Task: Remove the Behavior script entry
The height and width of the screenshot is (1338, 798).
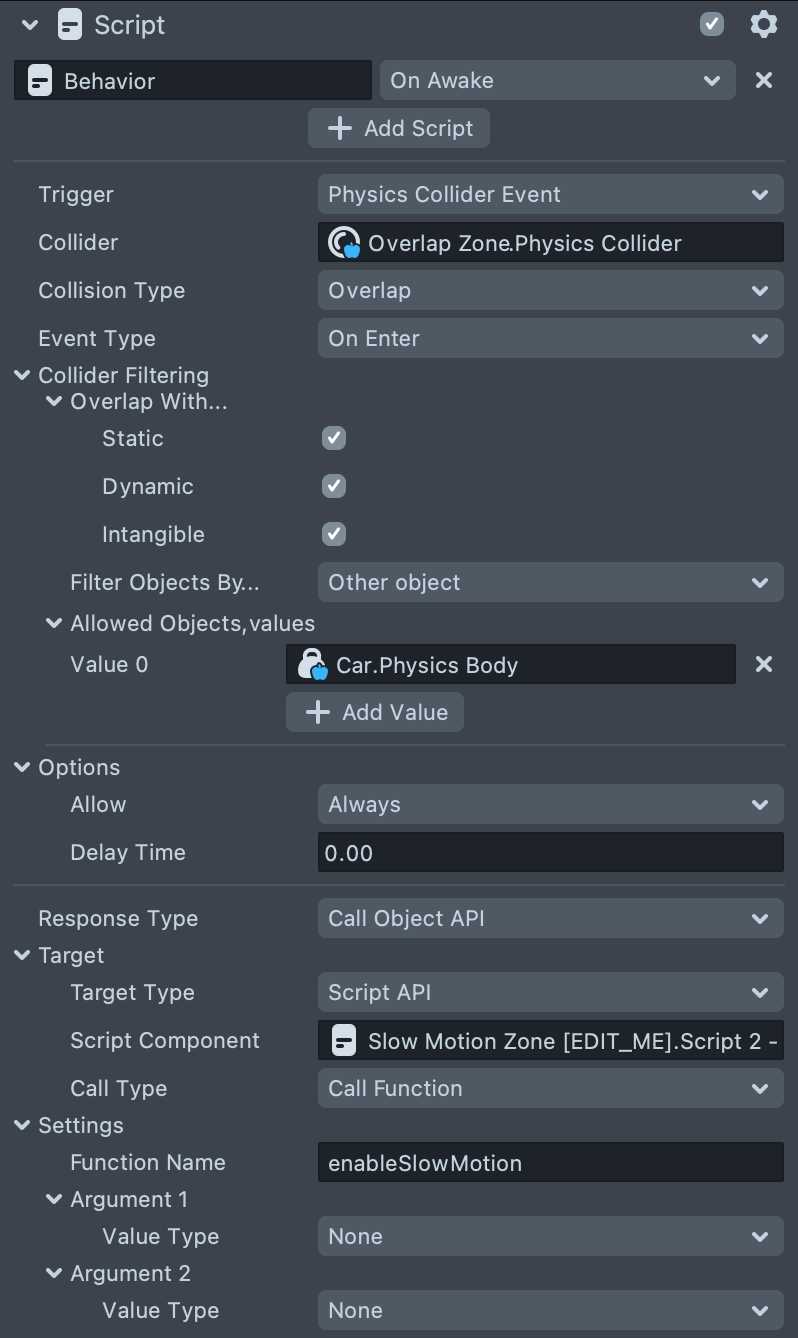Action: point(763,81)
